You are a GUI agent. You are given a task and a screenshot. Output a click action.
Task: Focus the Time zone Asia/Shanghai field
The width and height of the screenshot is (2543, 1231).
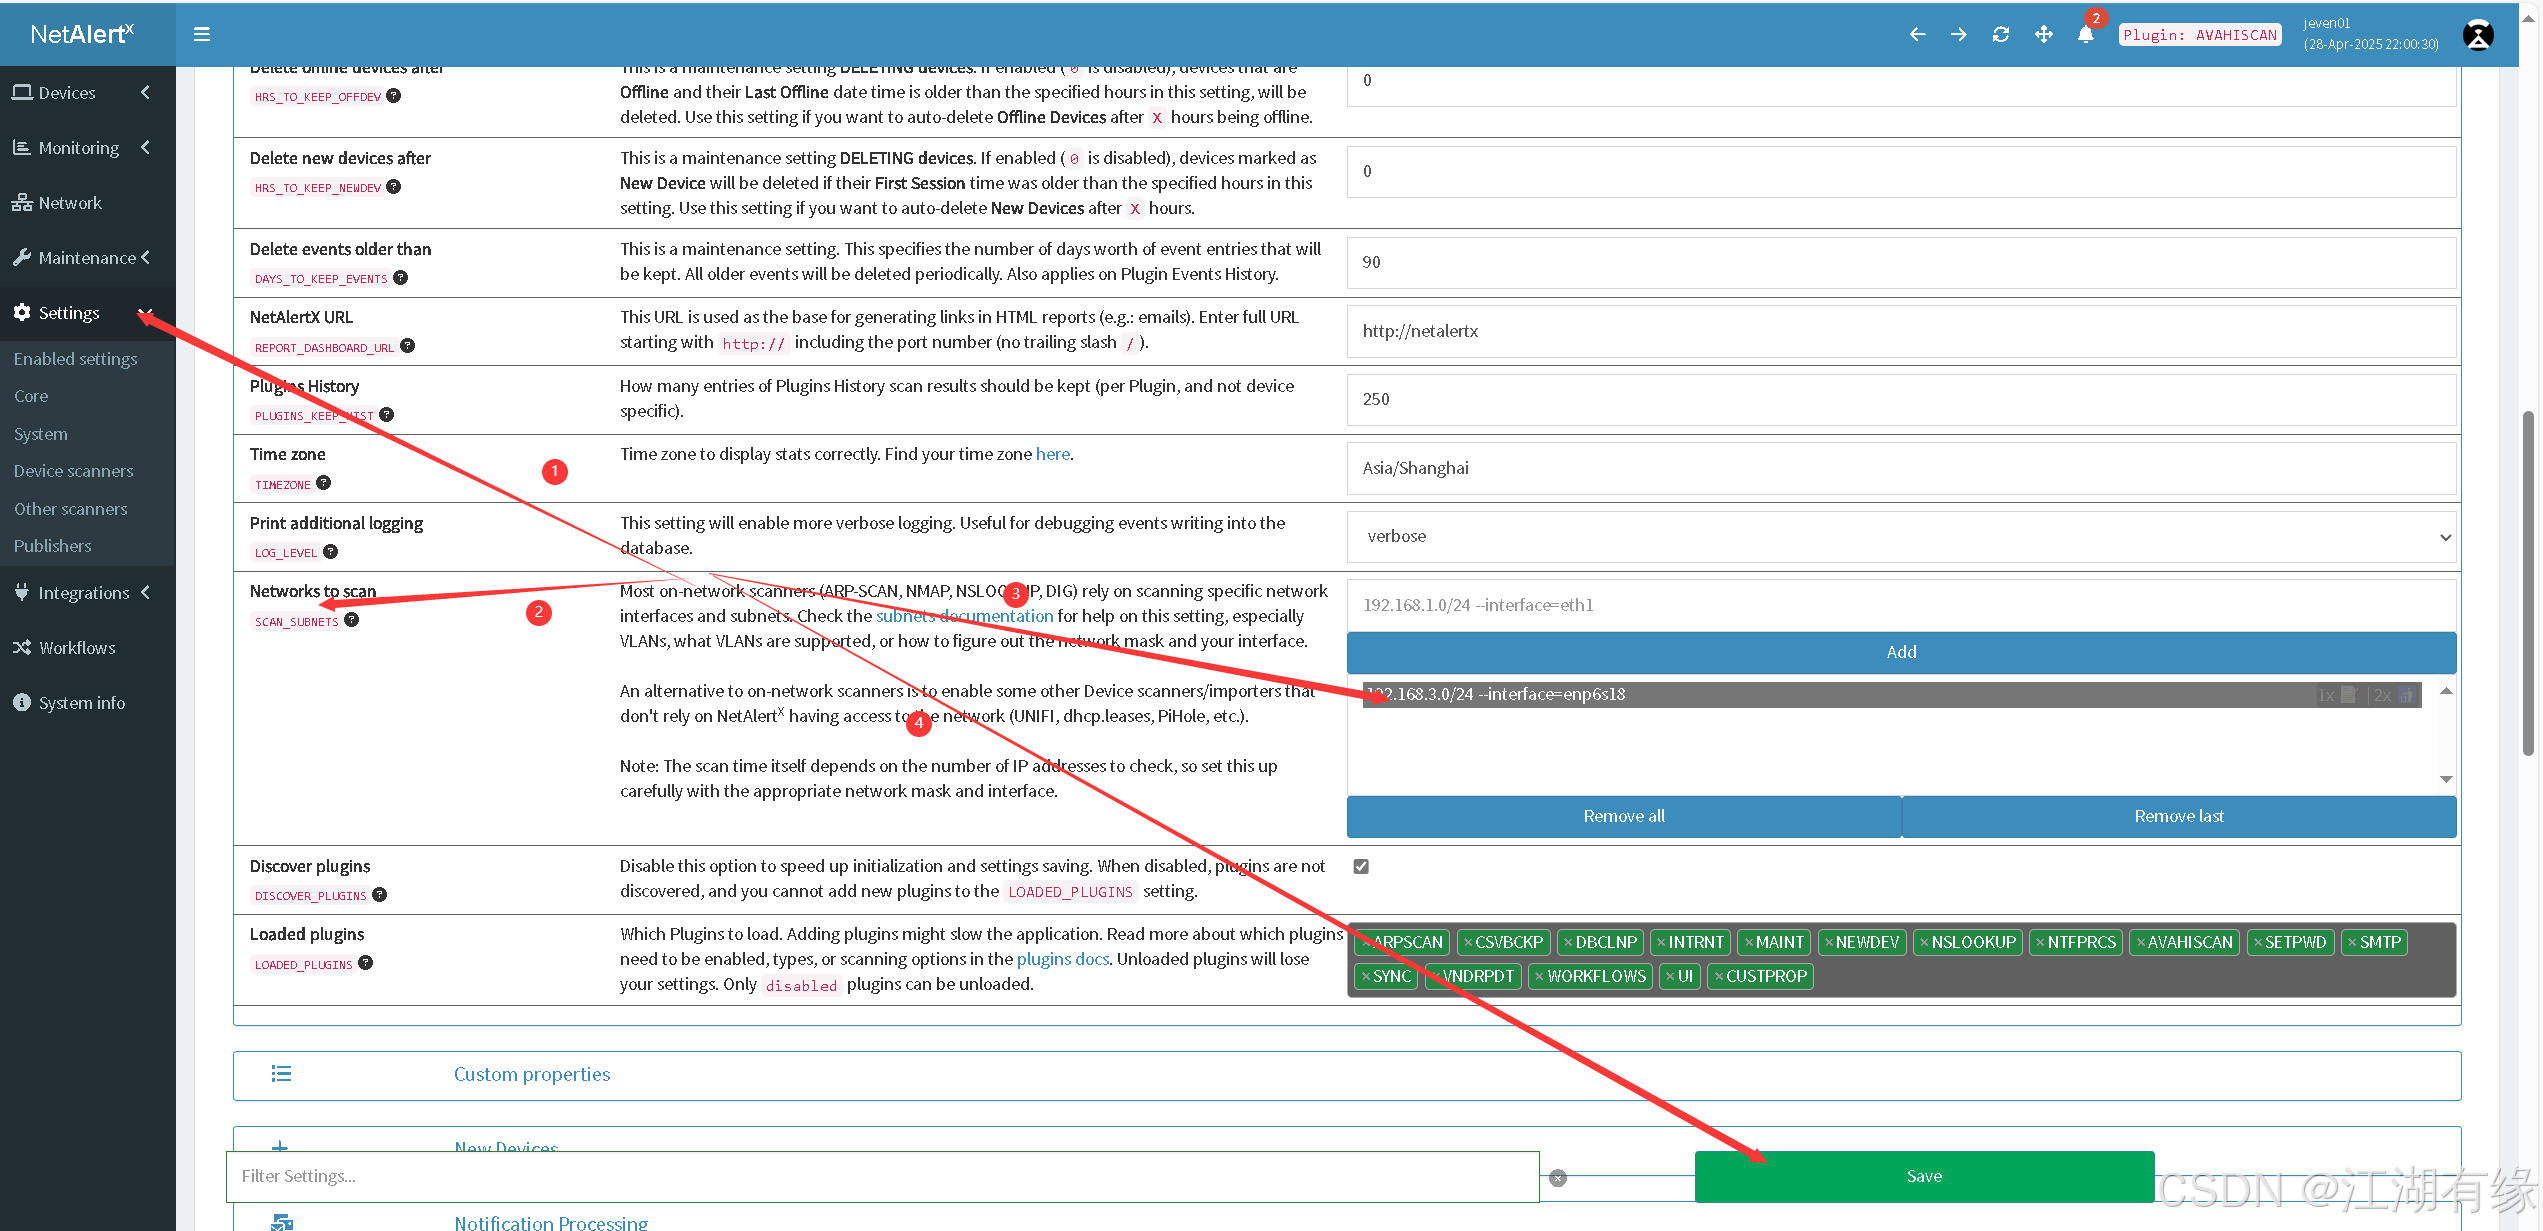coord(1901,469)
